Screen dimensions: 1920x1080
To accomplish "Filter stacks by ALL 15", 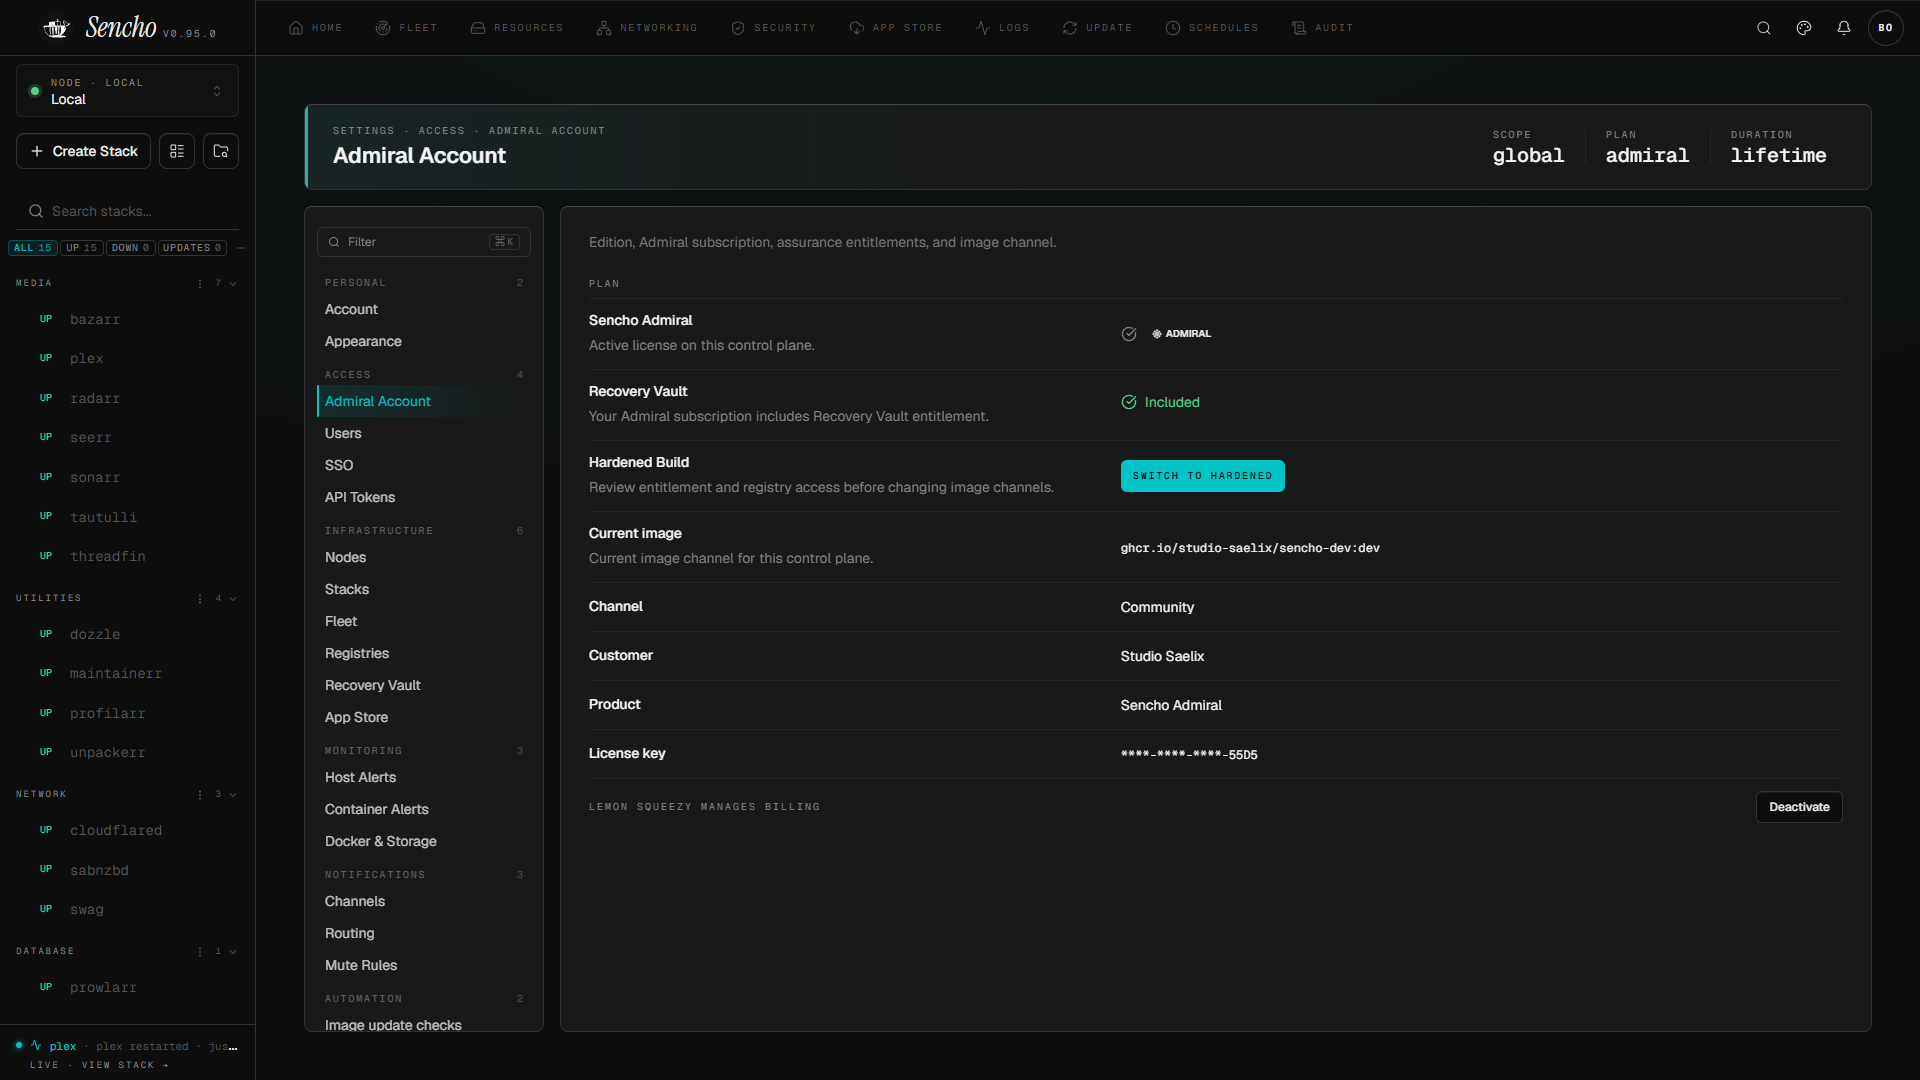I will [x=33, y=248].
